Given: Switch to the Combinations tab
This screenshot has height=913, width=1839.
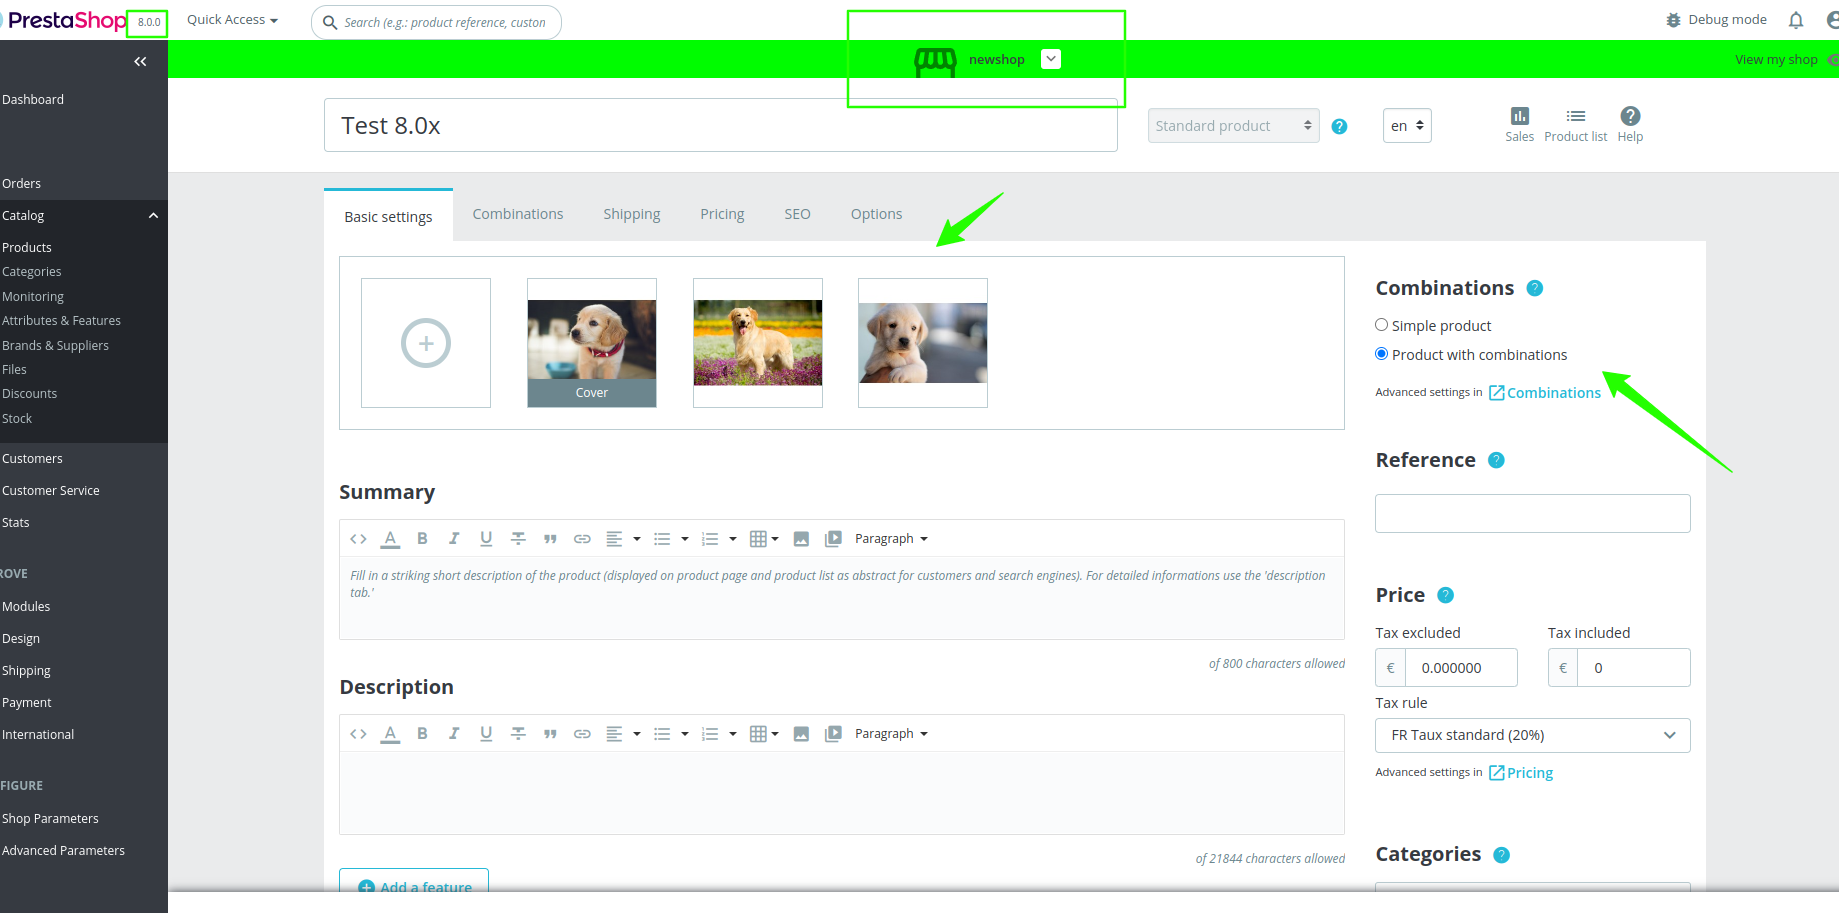Looking at the screenshot, I should click(518, 213).
